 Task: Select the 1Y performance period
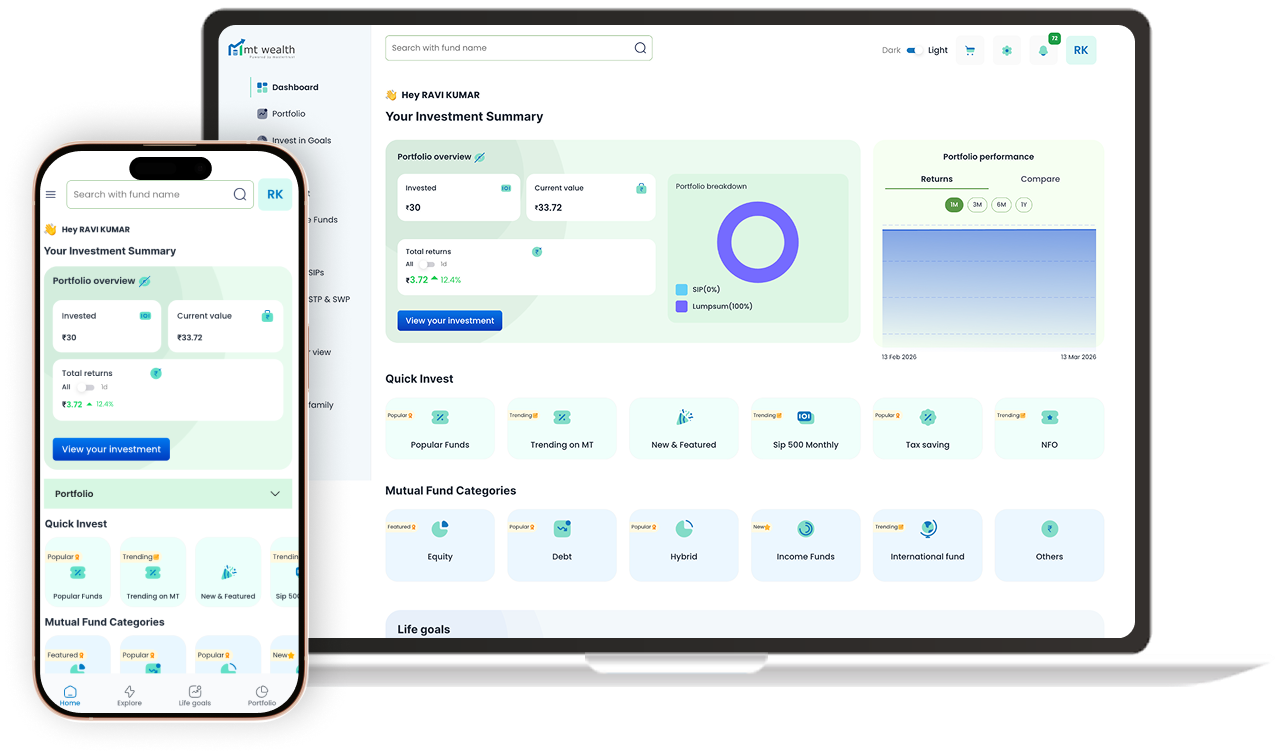[x=1023, y=205]
